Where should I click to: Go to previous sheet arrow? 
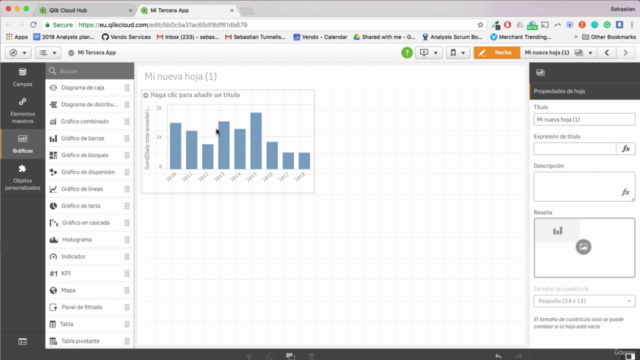[607, 53]
